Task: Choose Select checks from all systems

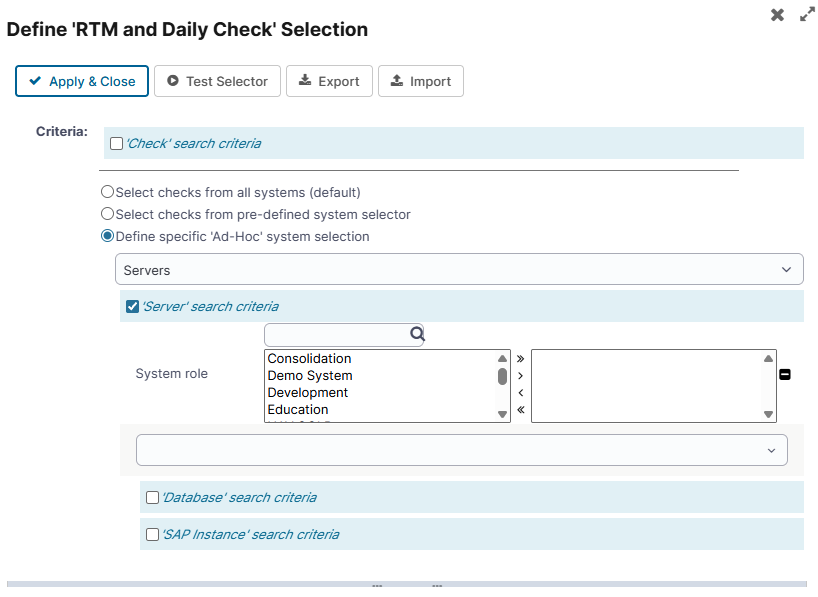Action: point(107,192)
